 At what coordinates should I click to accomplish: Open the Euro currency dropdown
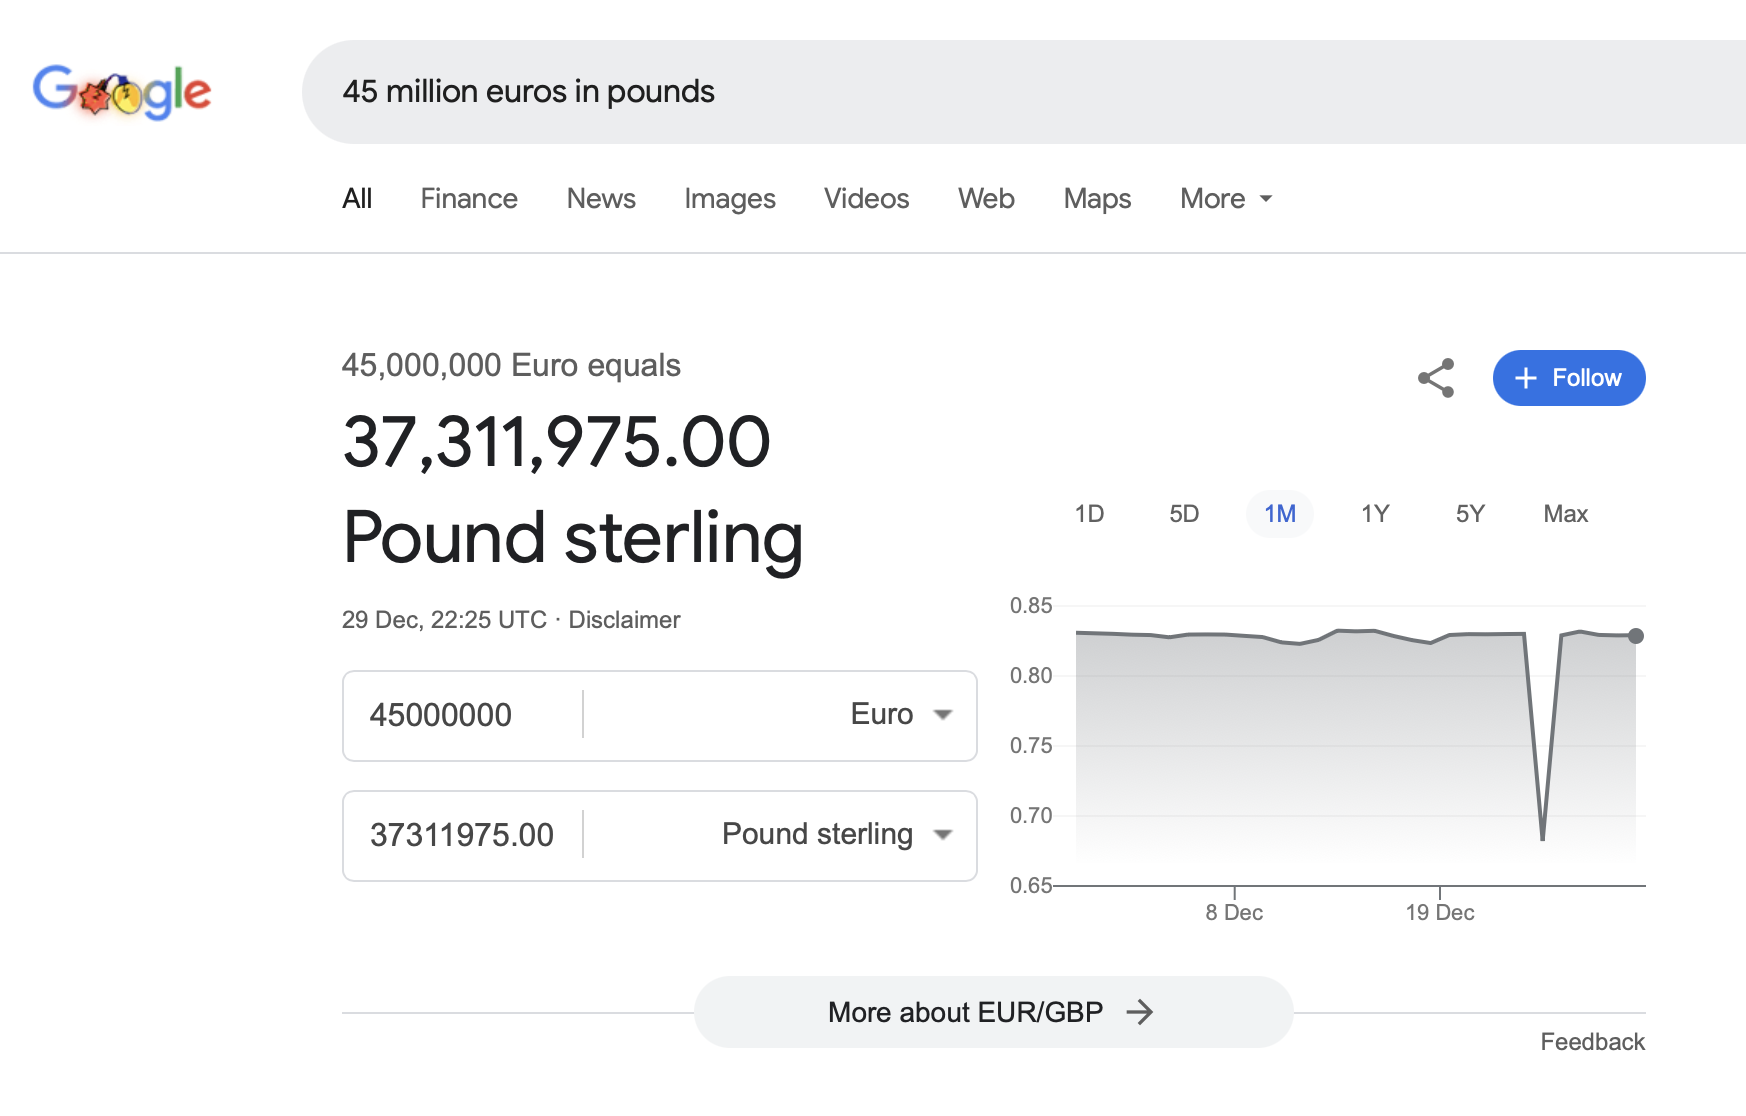click(900, 714)
